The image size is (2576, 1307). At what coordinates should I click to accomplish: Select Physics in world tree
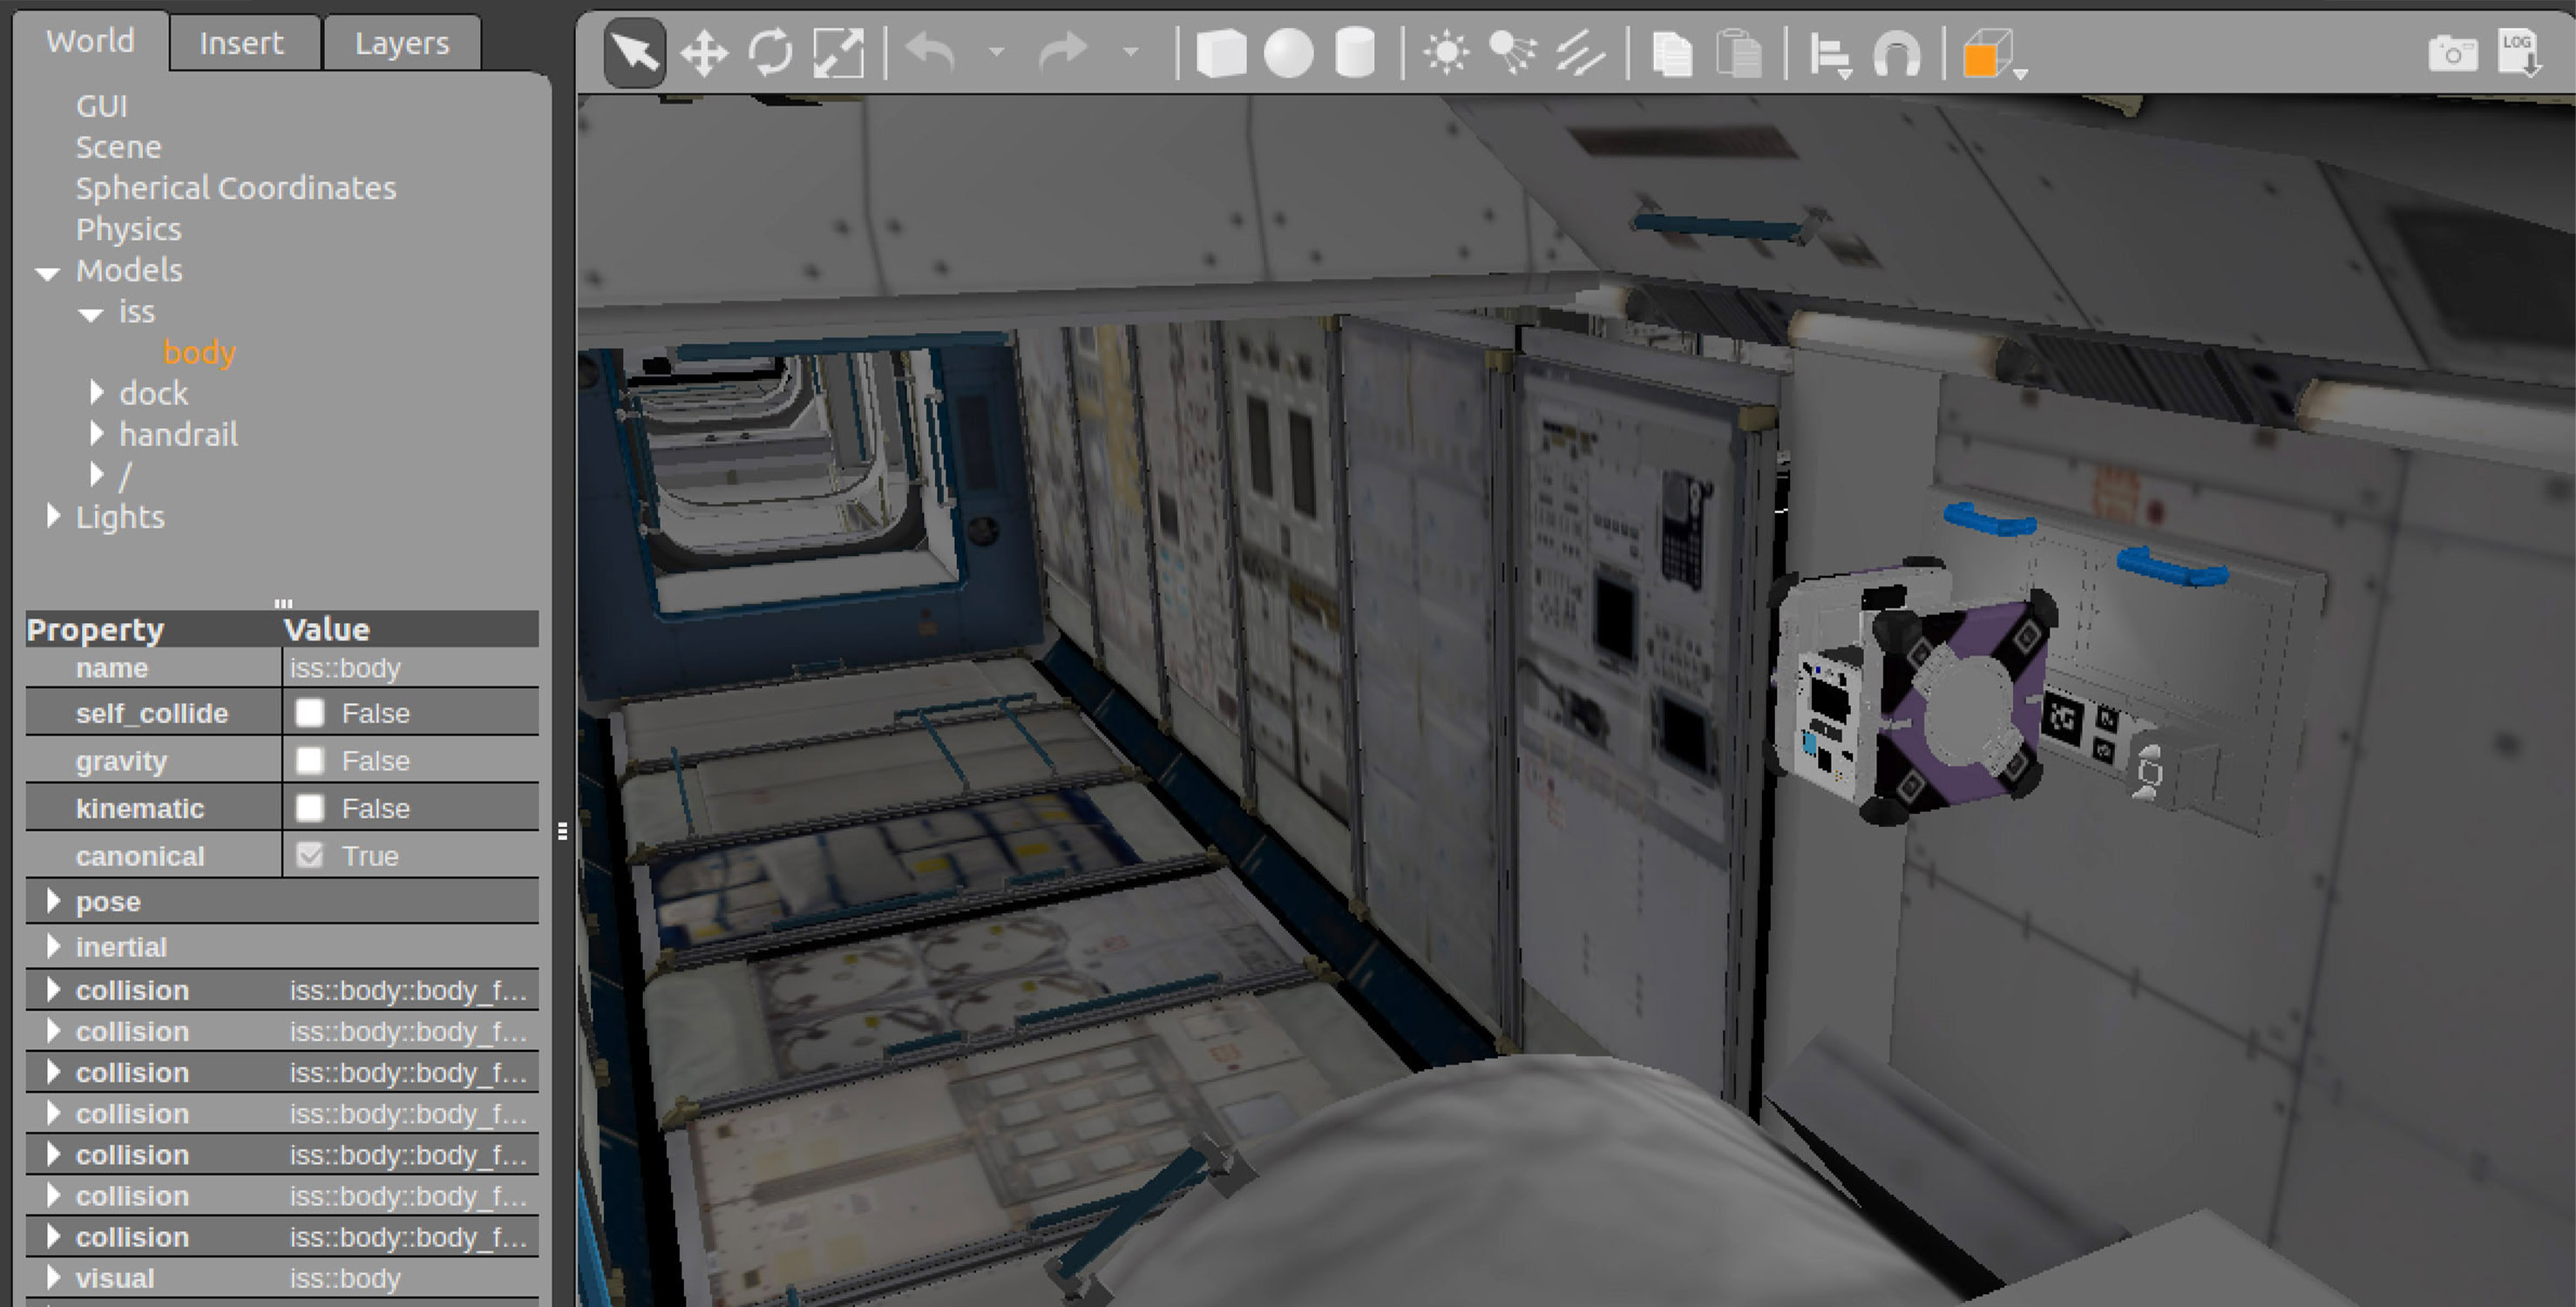pyautogui.click(x=128, y=229)
